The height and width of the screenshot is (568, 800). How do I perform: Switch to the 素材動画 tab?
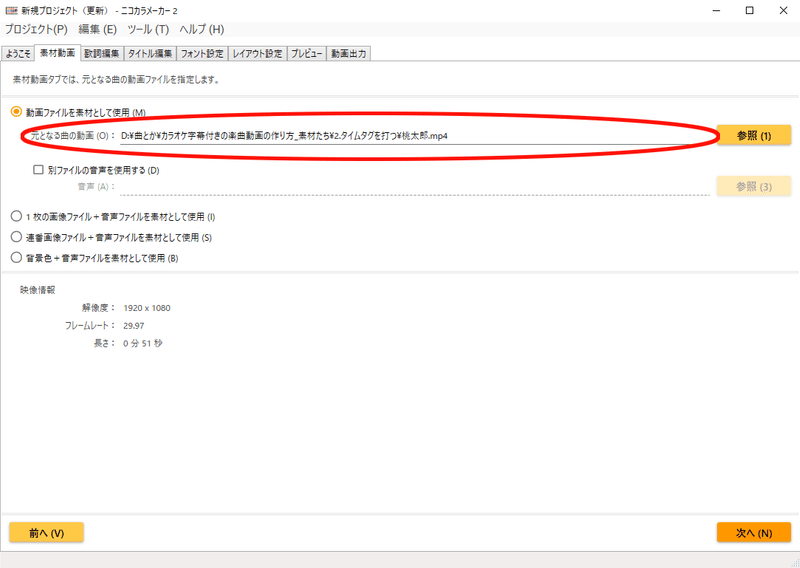pos(57,53)
